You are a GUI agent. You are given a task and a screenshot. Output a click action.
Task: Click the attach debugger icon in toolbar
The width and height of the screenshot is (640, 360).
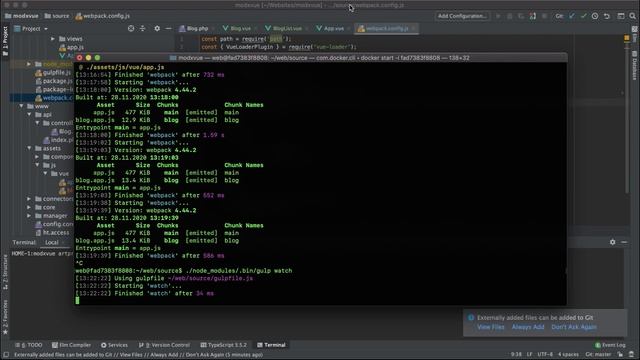tap(533, 16)
